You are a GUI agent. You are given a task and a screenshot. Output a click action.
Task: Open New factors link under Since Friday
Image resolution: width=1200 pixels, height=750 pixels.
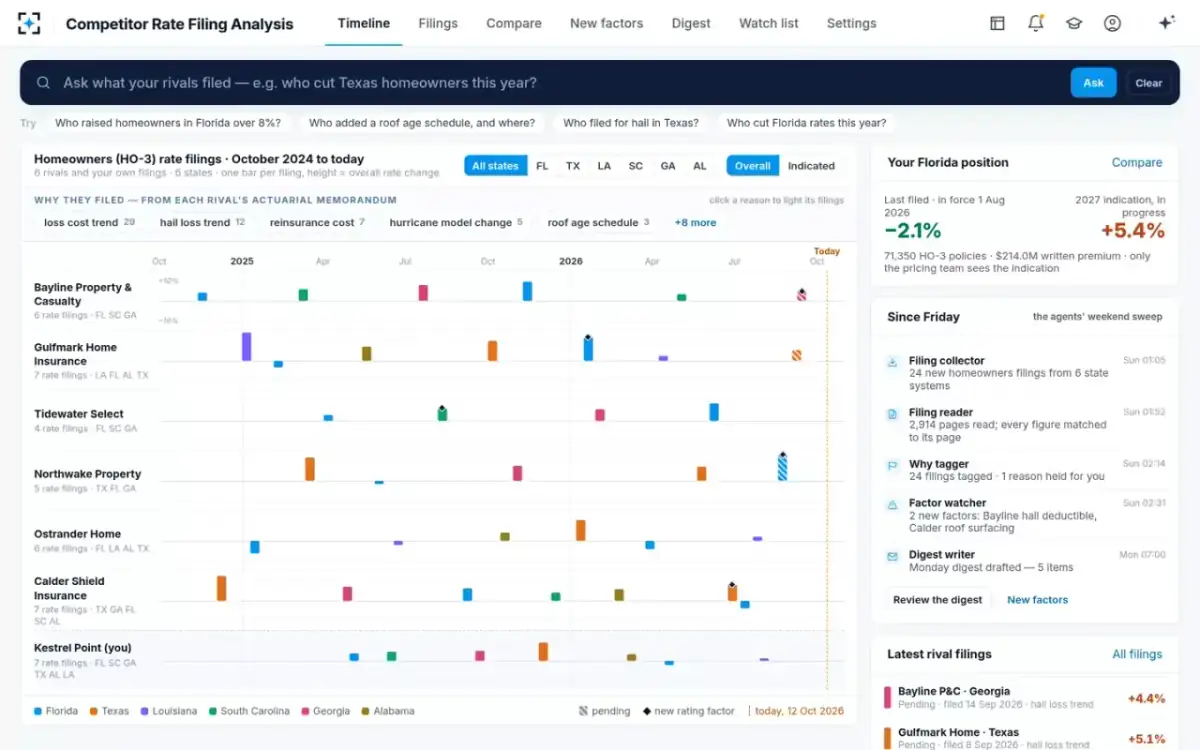(x=1037, y=600)
